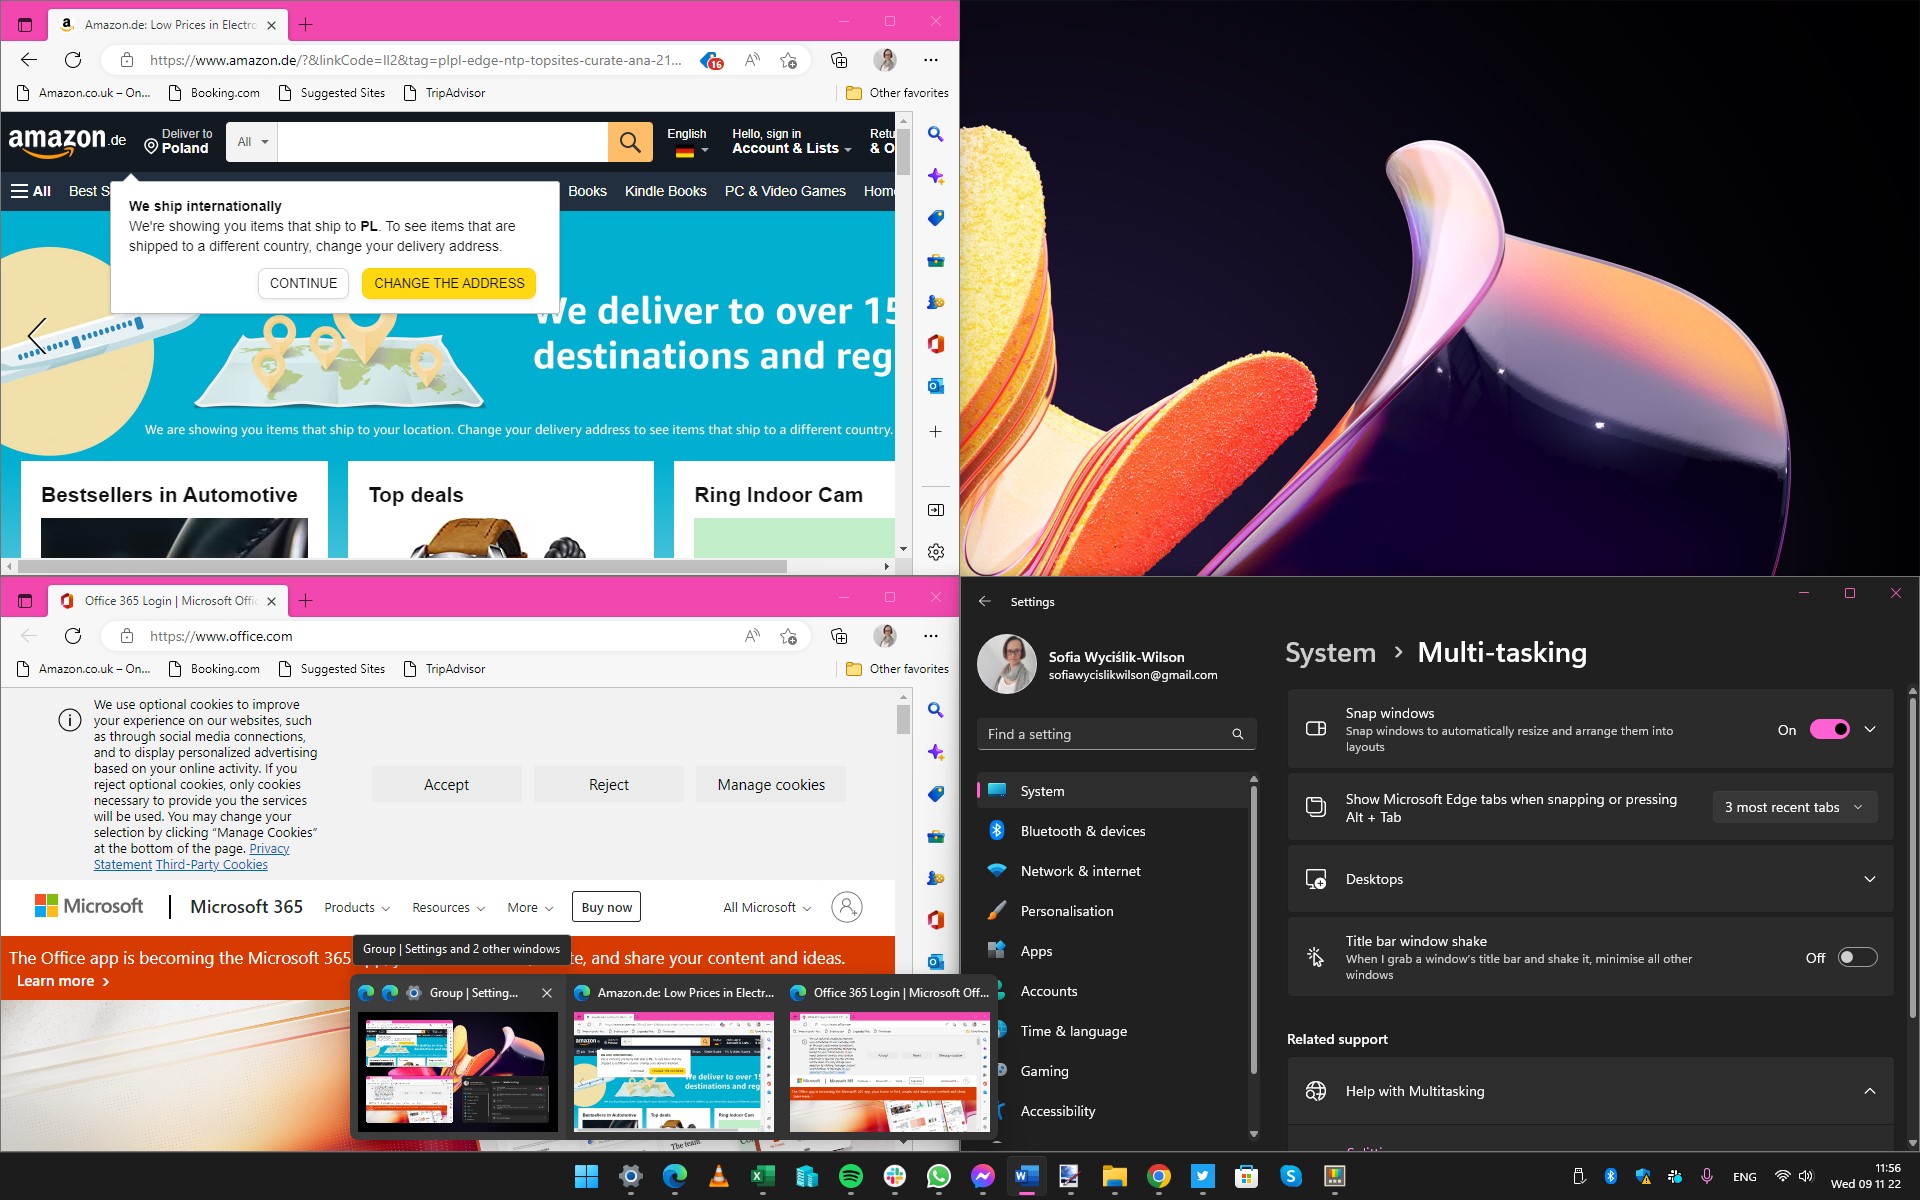Open Accessibility settings category
1920x1200 pixels.
click(1057, 1110)
